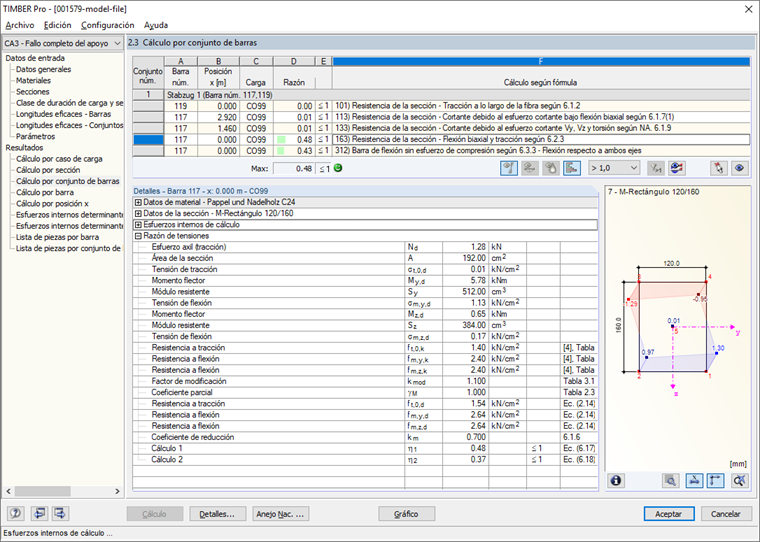Click the previous table arrow icon
Screen dimensions: 760x542
pos(39,513)
